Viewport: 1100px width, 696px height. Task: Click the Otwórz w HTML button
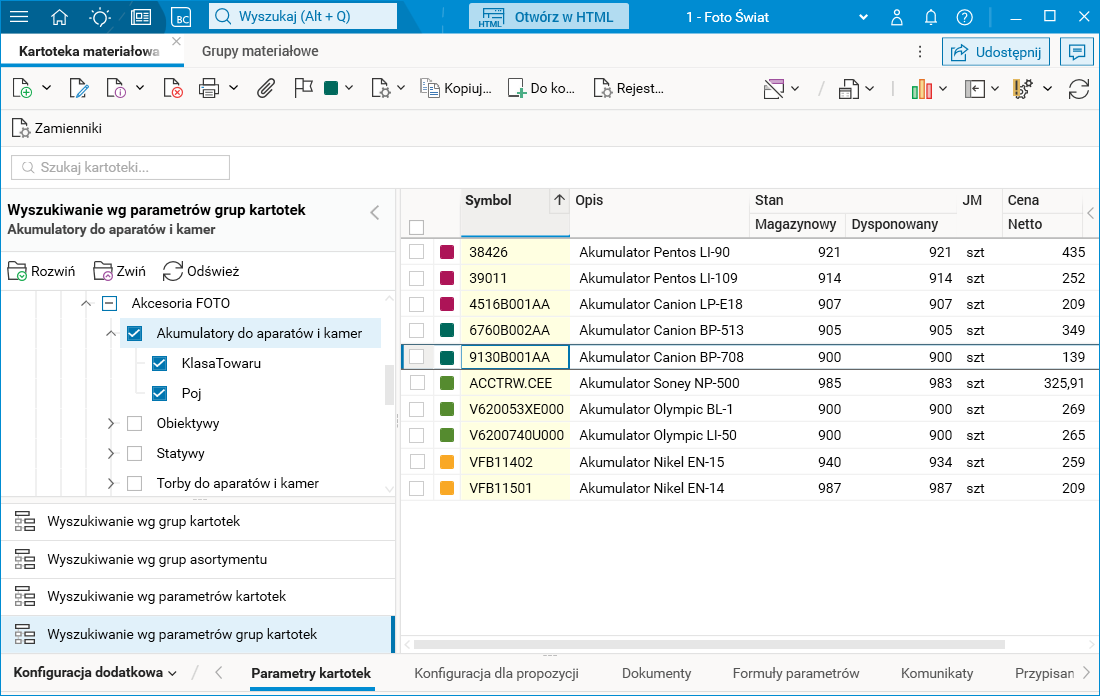click(548, 17)
